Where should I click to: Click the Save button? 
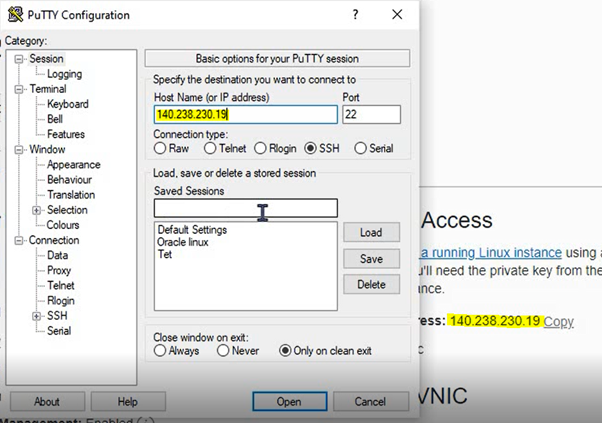click(371, 259)
